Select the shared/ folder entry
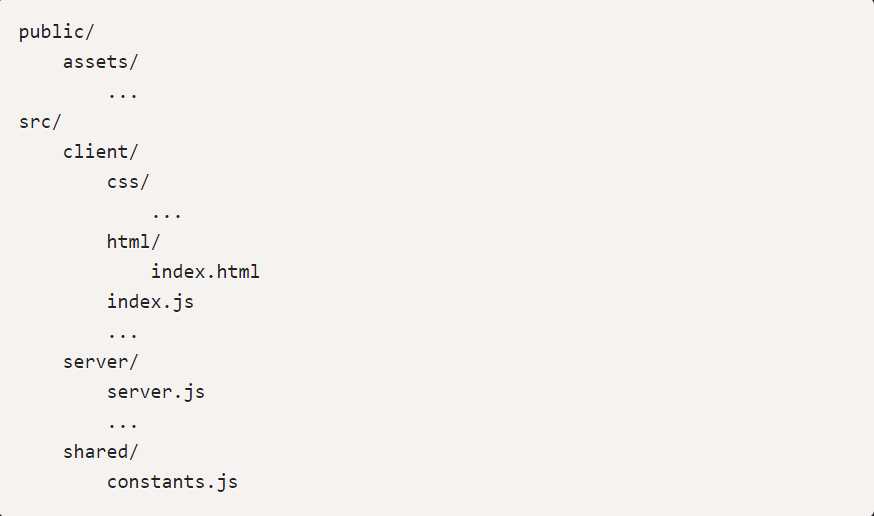874x516 pixels. point(101,451)
